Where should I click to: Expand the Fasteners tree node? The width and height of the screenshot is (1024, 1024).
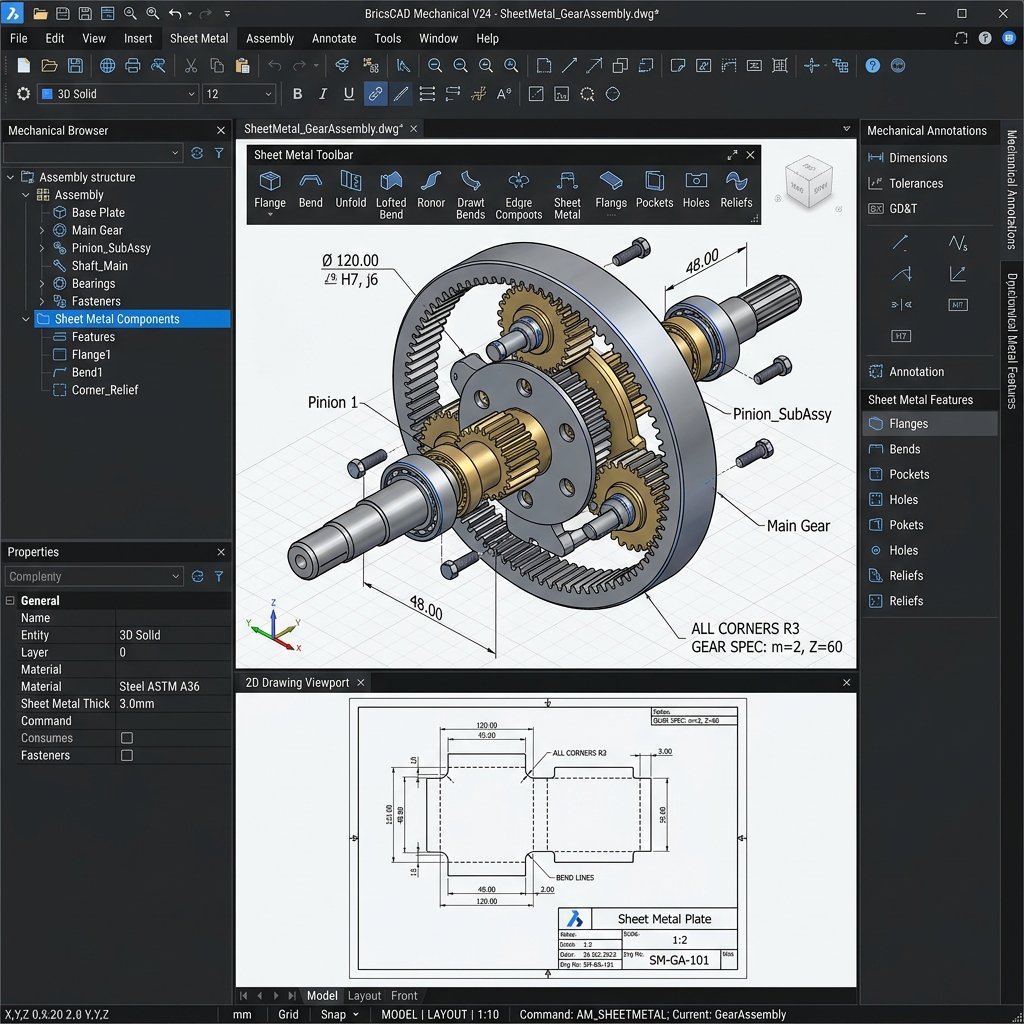[42, 301]
